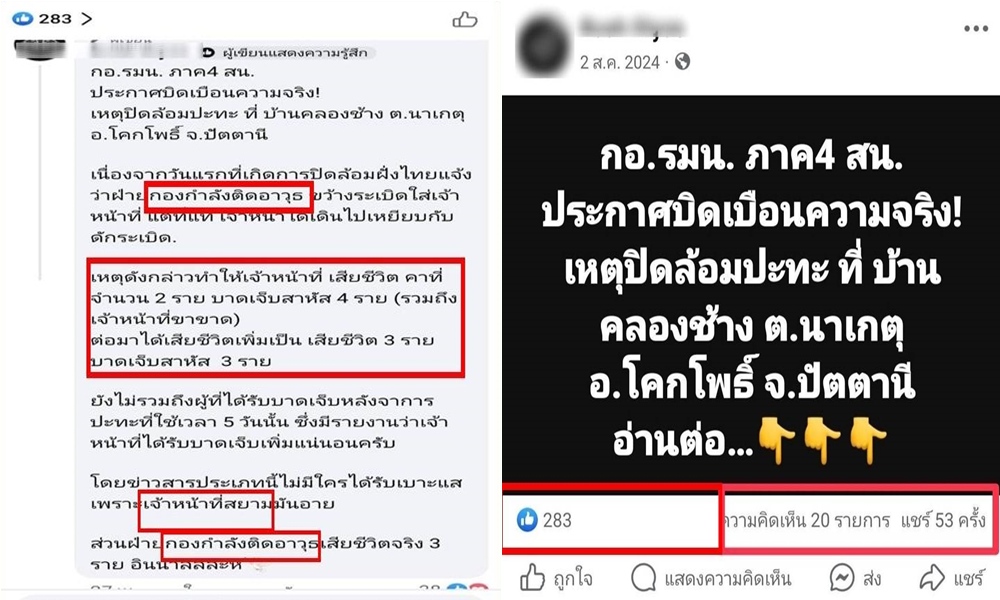This screenshot has height=600, width=1000.
Task: Click the blue like reaction icon beside 283 at top left
Action: pyautogui.click(x=22, y=19)
